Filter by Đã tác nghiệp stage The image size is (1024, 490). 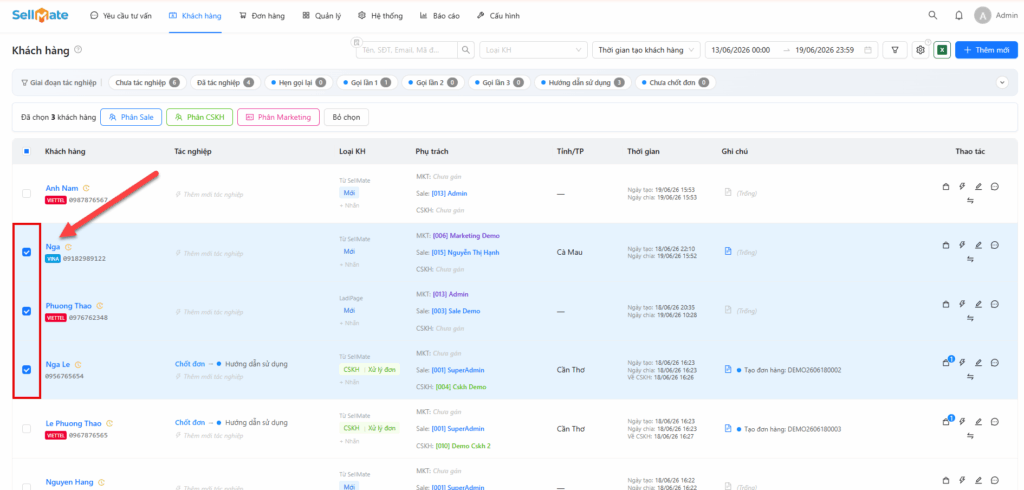pyautogui.click(x=225, y=83)
